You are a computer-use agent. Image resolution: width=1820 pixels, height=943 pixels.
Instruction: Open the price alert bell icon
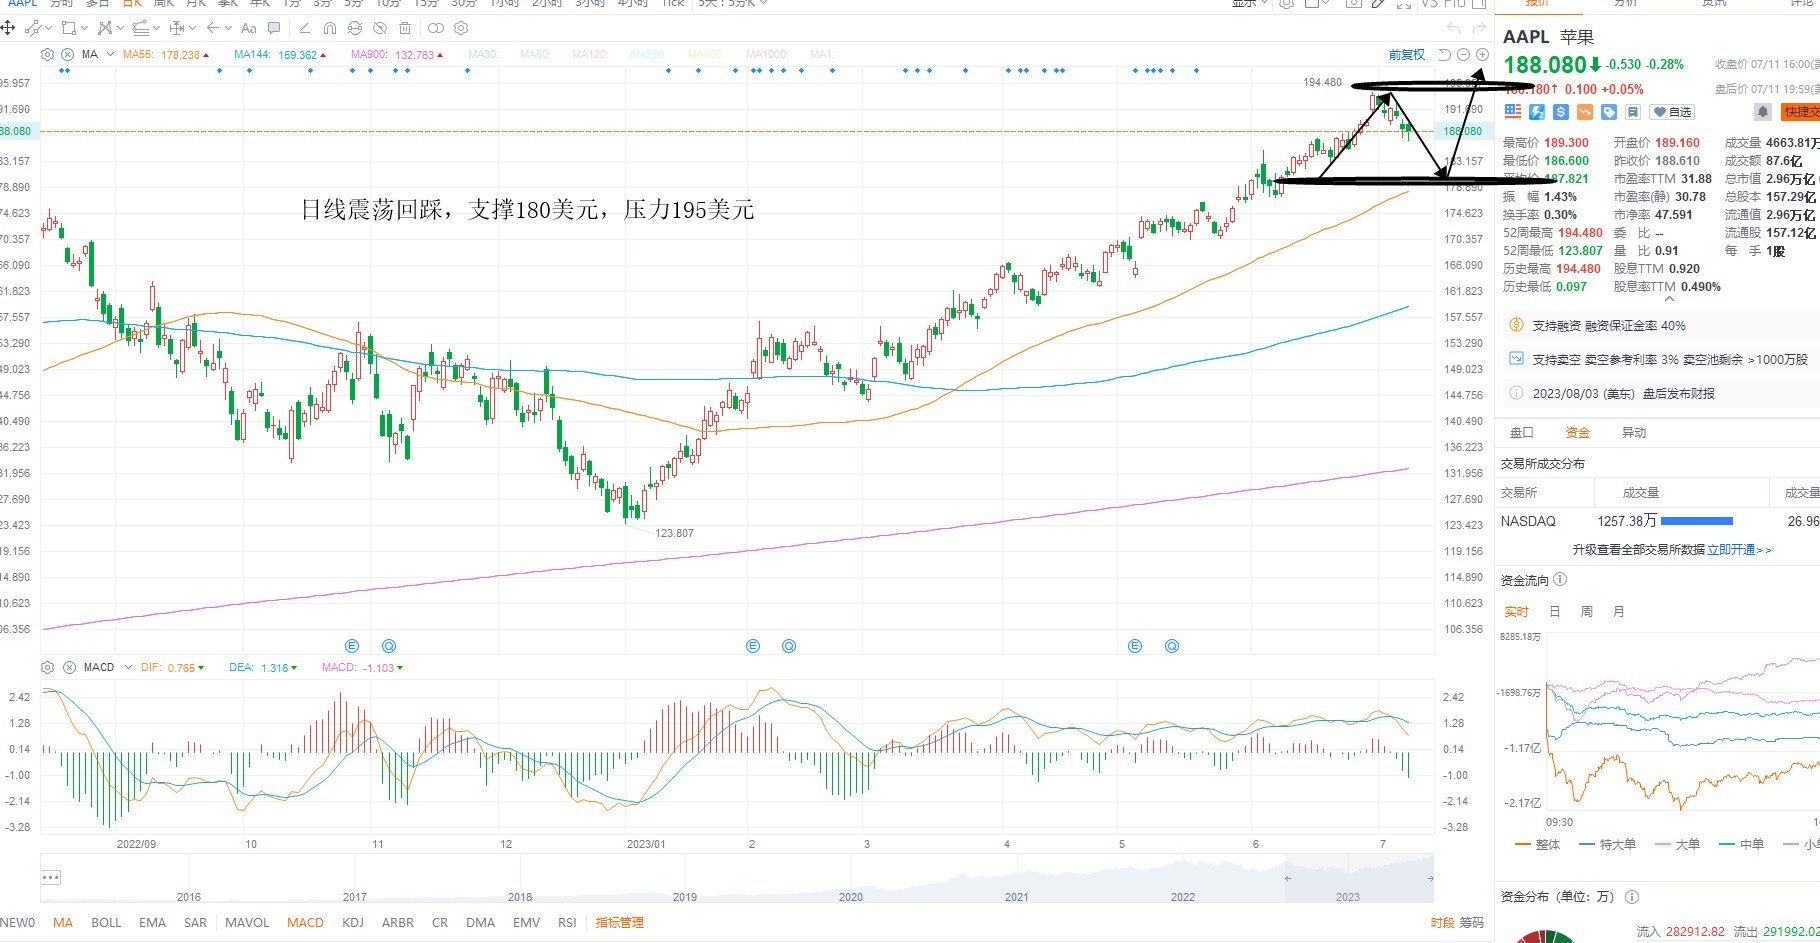(x=1763, y=112)
